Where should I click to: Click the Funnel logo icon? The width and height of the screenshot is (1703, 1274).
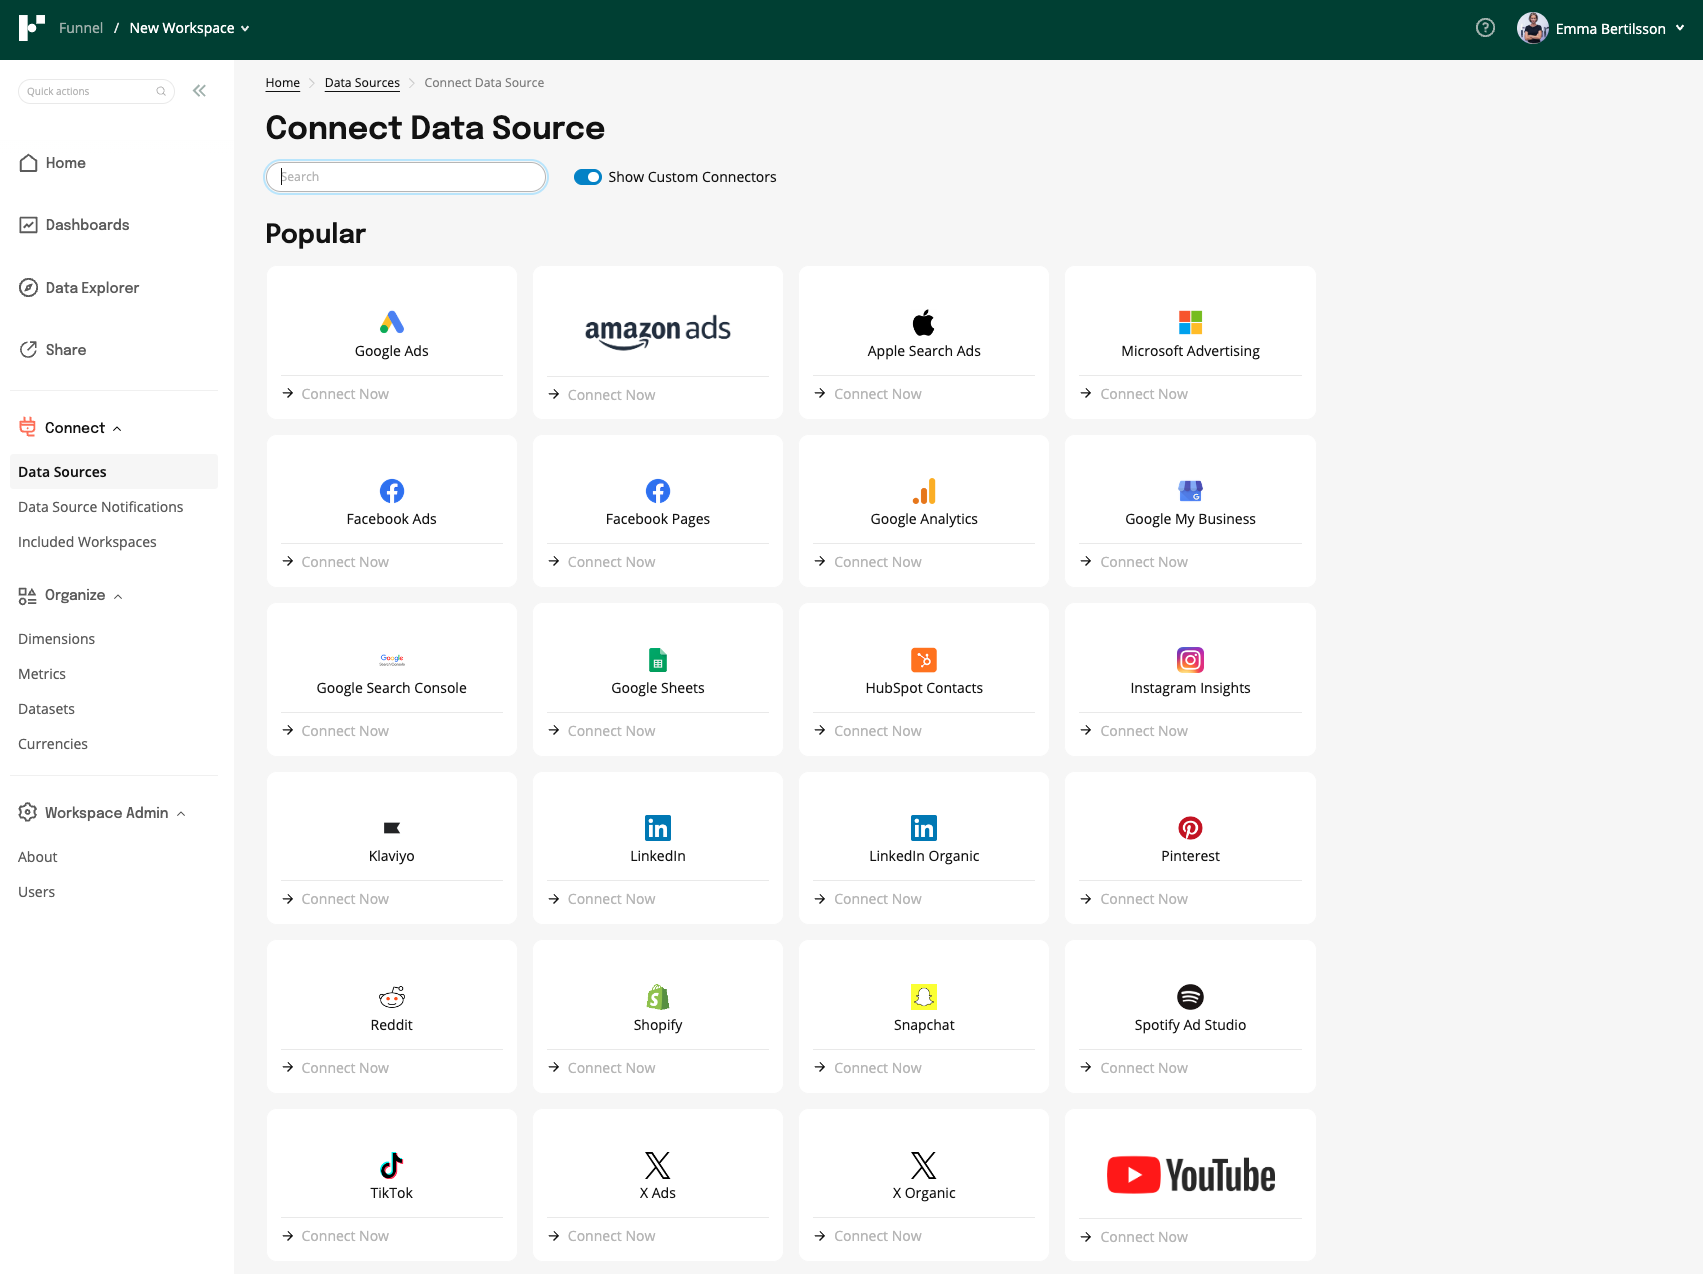tap(32, 28)
